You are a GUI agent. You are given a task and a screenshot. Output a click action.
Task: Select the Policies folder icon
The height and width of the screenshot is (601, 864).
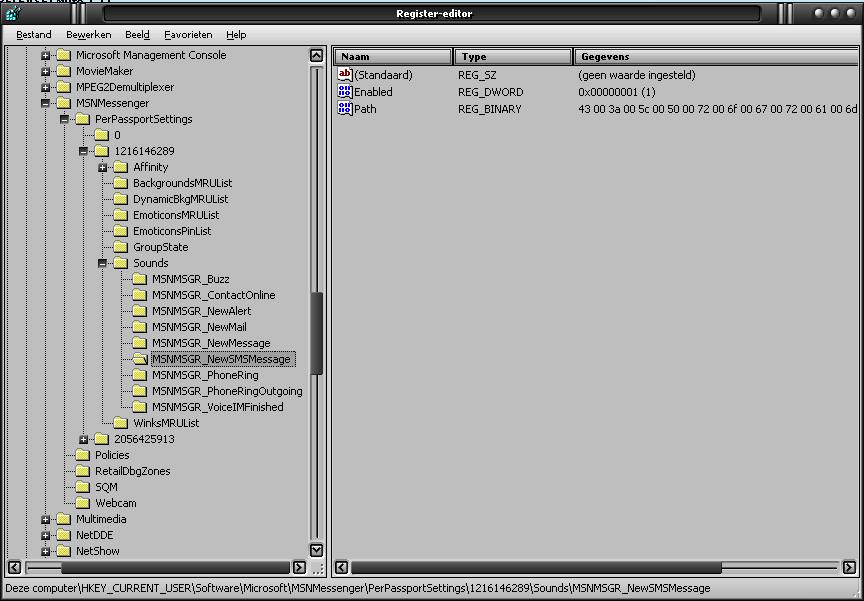point(83,455)
